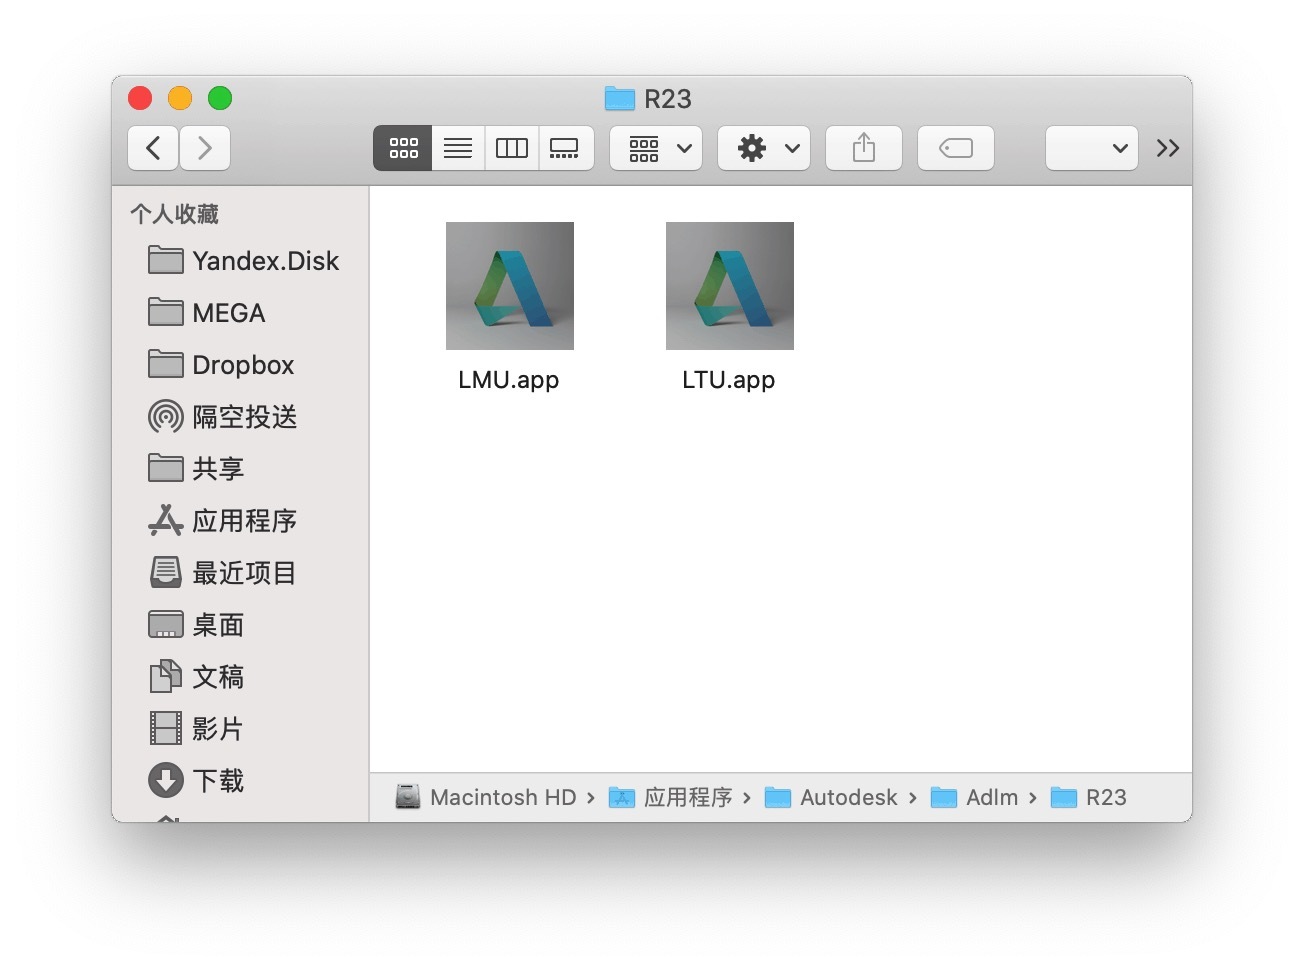
Task: Select Dropbox in the sidebar
Action: [242, 365]
